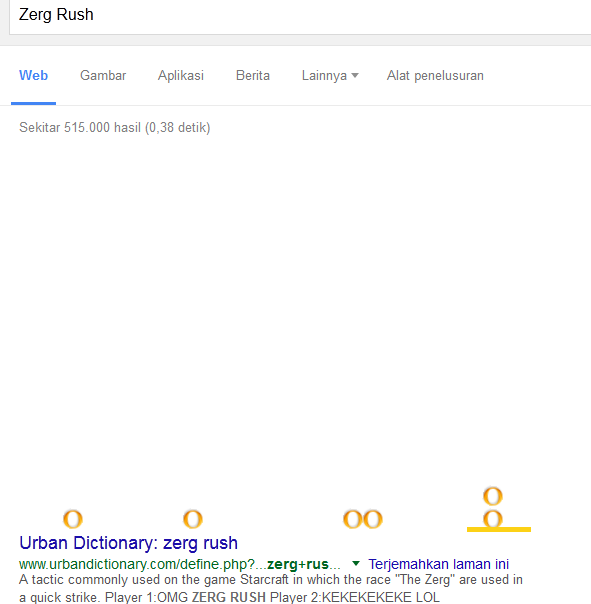
Task: Switch to the Gambar tab
Action: 103,76
